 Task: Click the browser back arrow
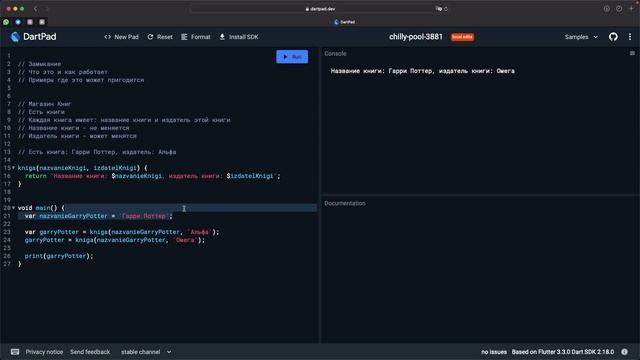[36, 9]
